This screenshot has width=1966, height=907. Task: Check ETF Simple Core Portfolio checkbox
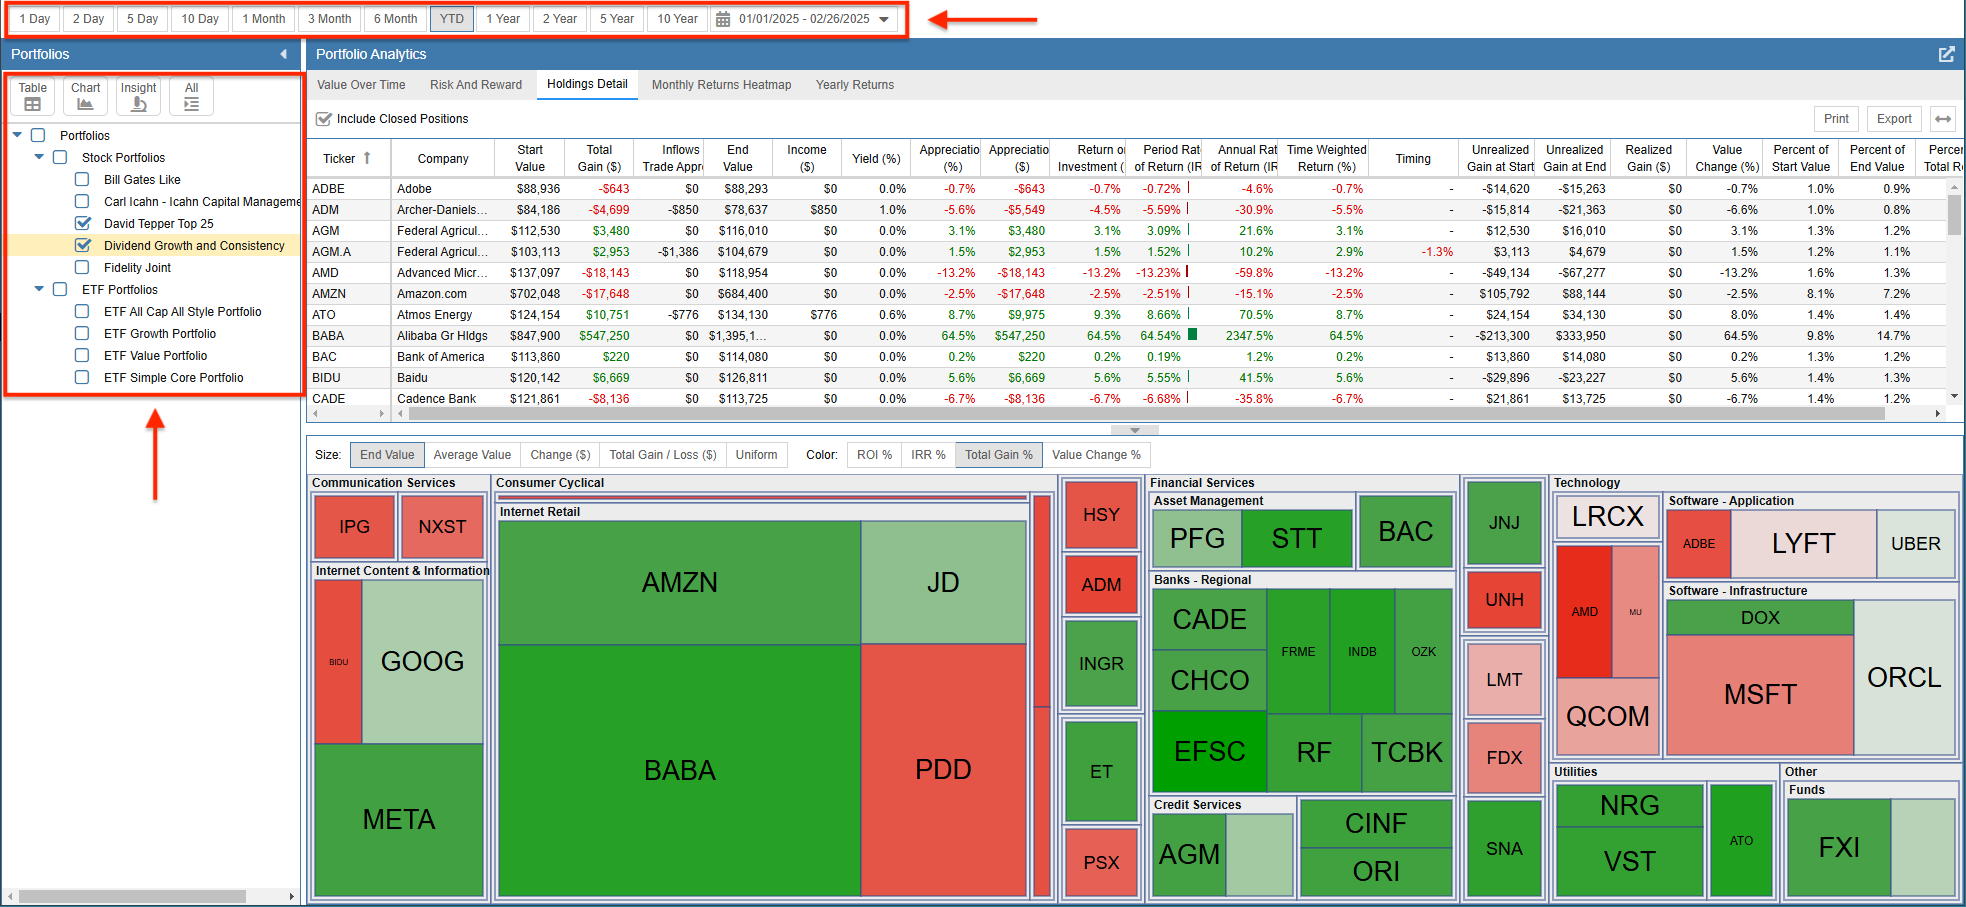82,377
